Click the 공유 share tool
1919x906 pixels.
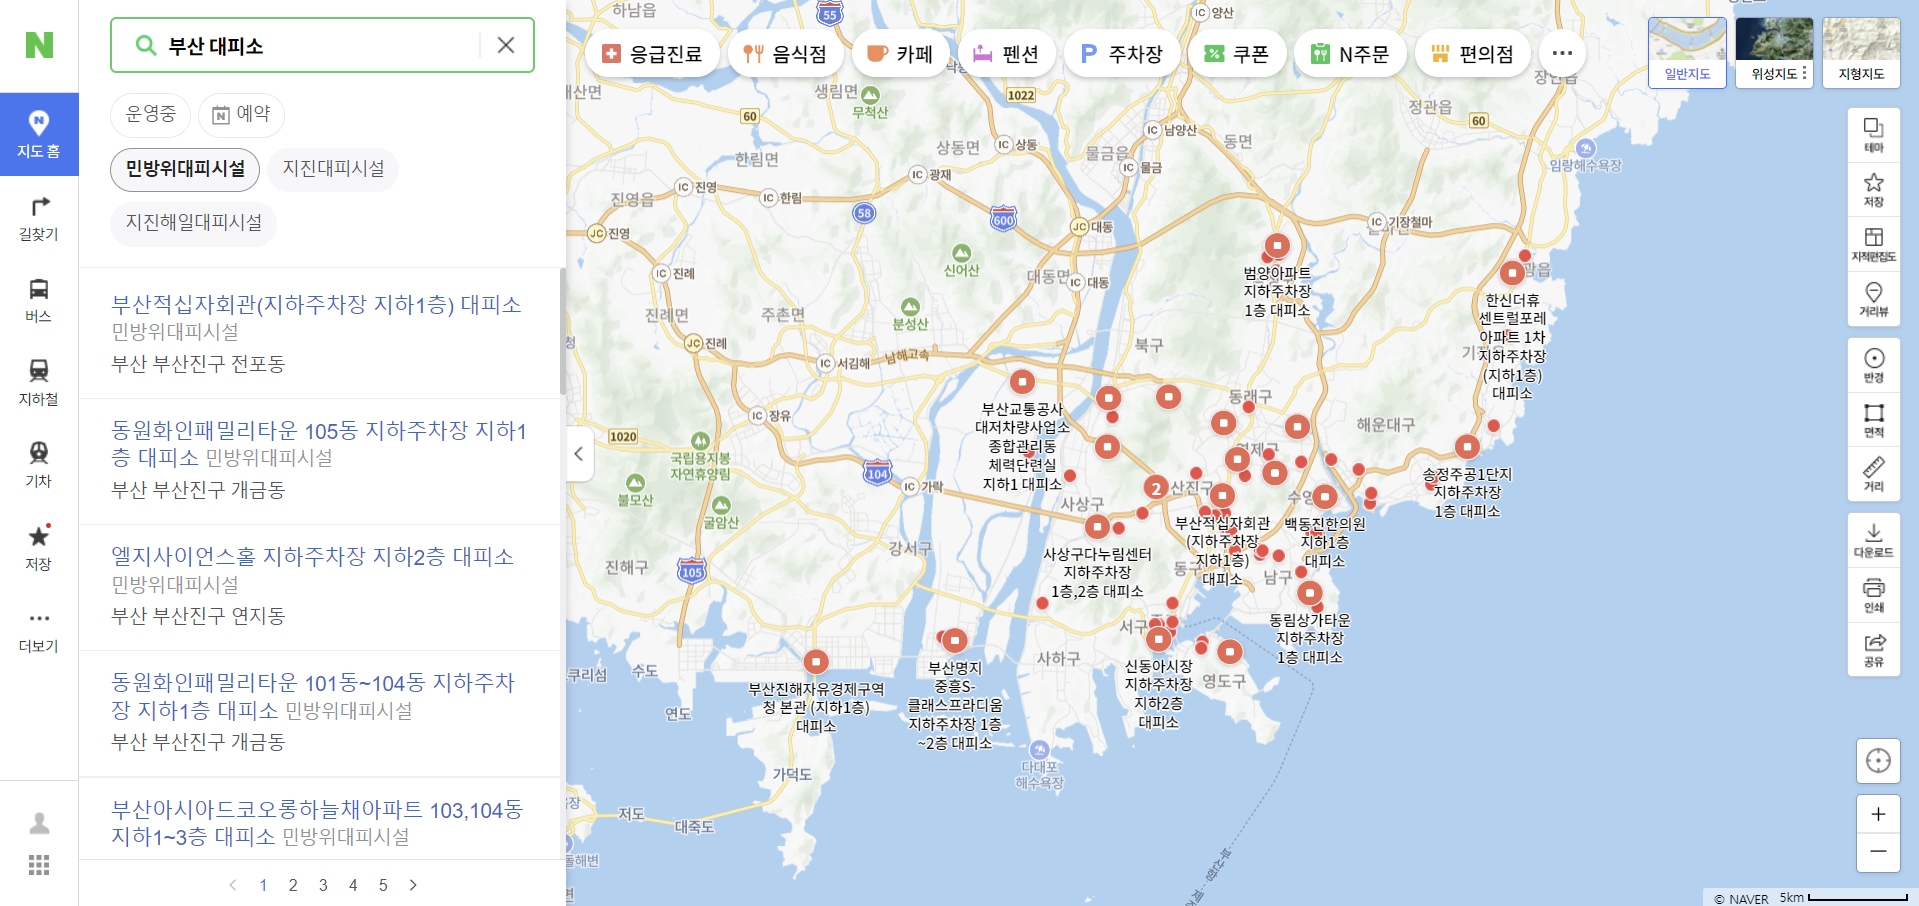coord(1874,649)
